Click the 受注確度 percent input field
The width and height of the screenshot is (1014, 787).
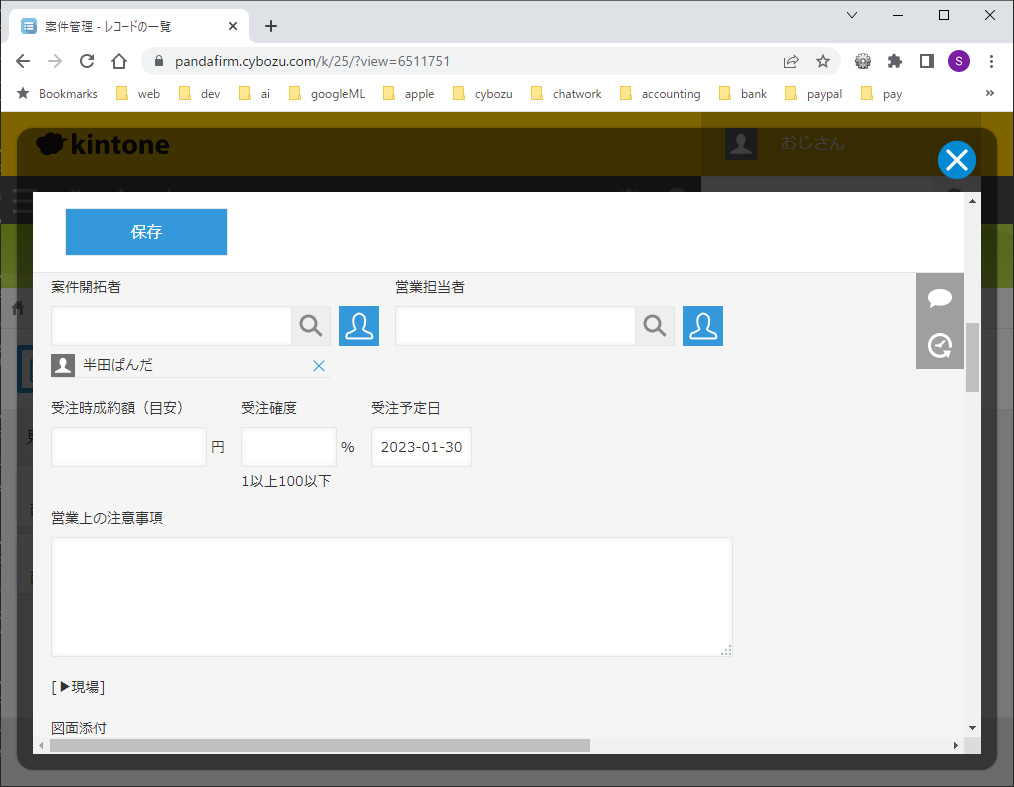click(x=288, y=447)
